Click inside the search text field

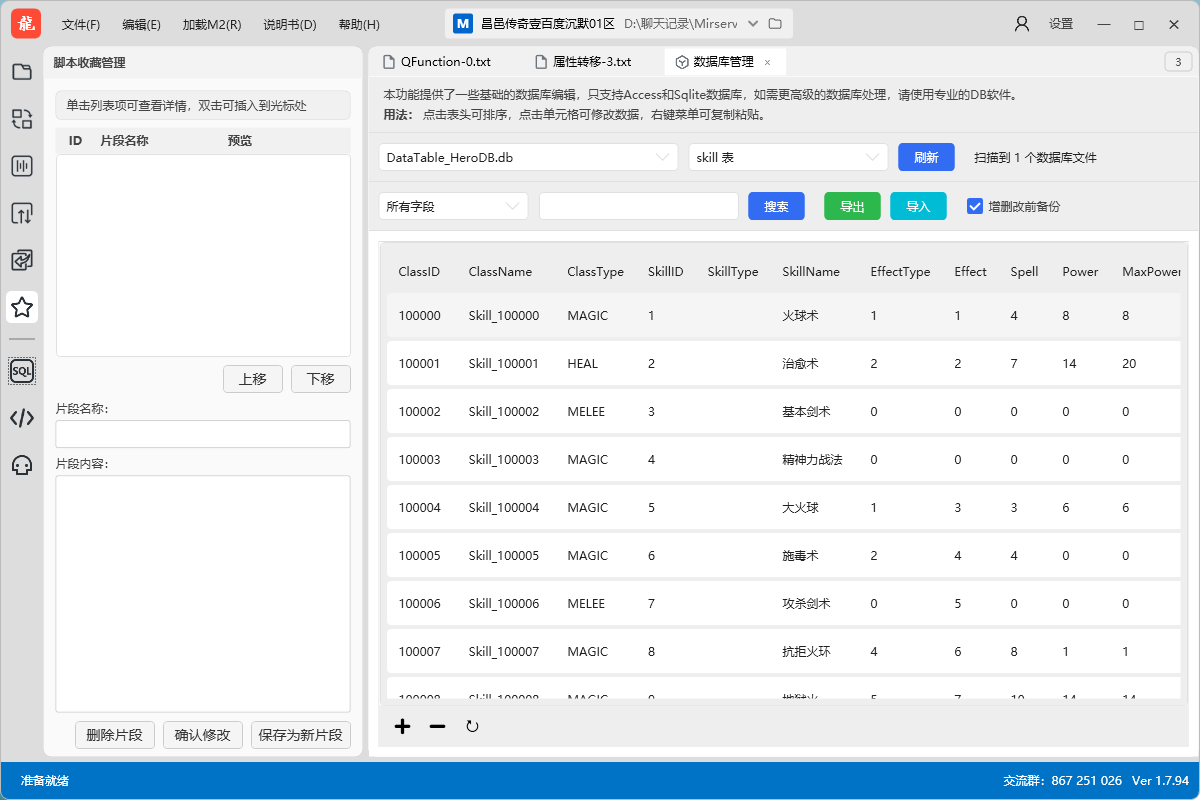[x=638, y=205]
